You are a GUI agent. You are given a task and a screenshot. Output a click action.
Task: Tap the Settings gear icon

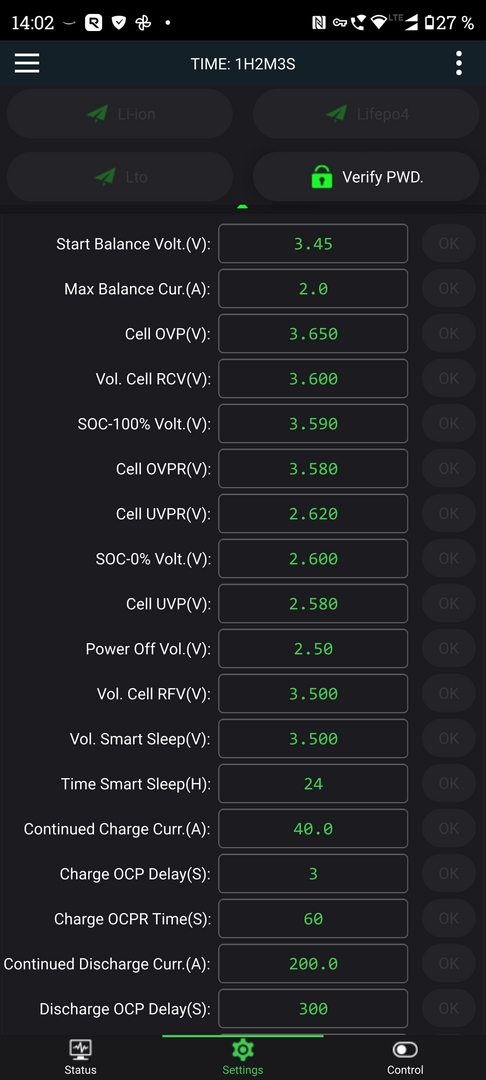(x=242, y=1050)
